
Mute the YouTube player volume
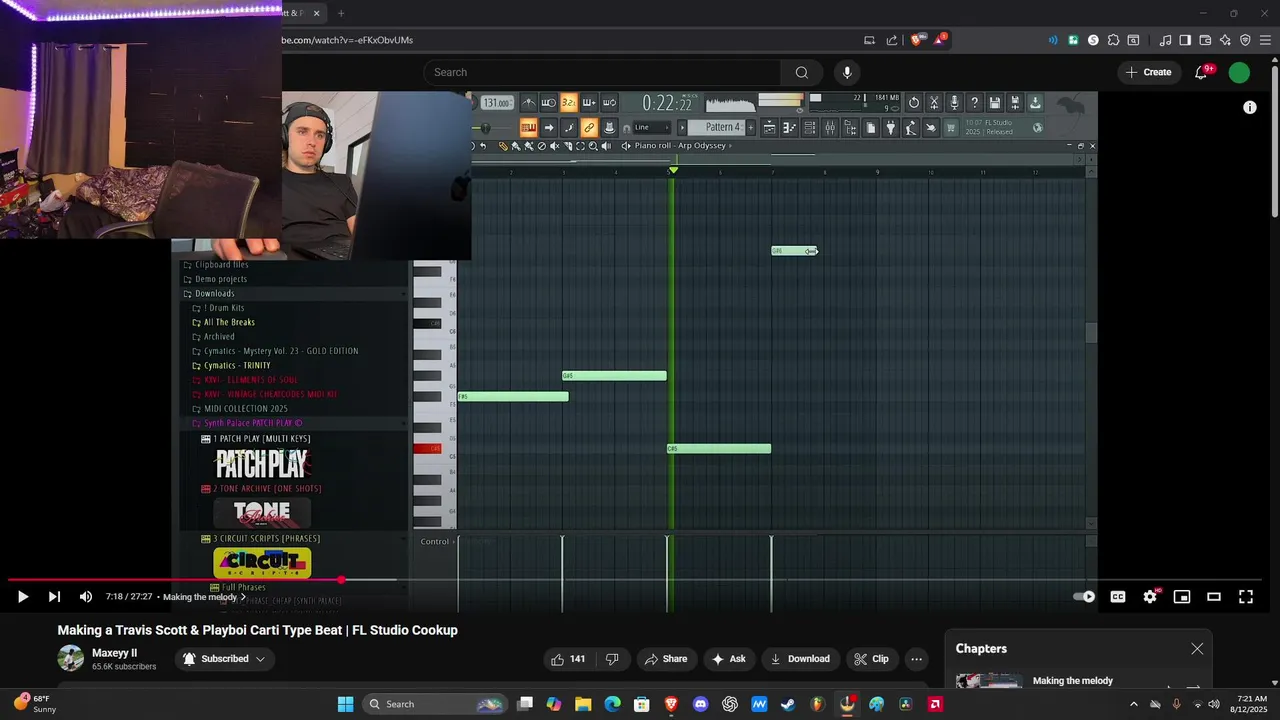click(86, 597)
